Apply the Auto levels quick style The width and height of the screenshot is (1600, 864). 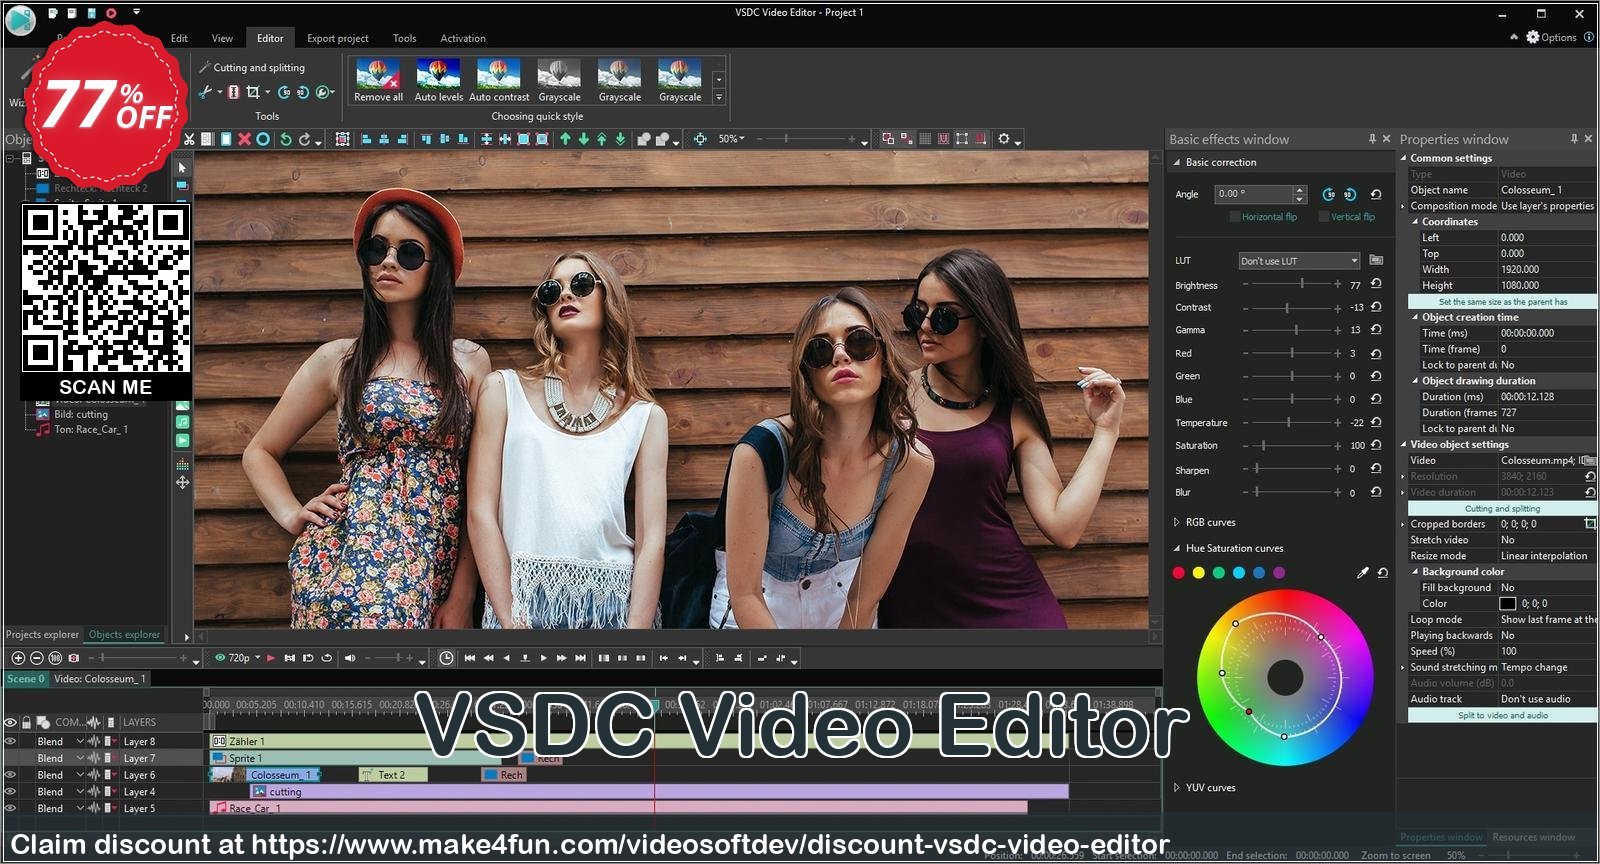pos(439,80)
